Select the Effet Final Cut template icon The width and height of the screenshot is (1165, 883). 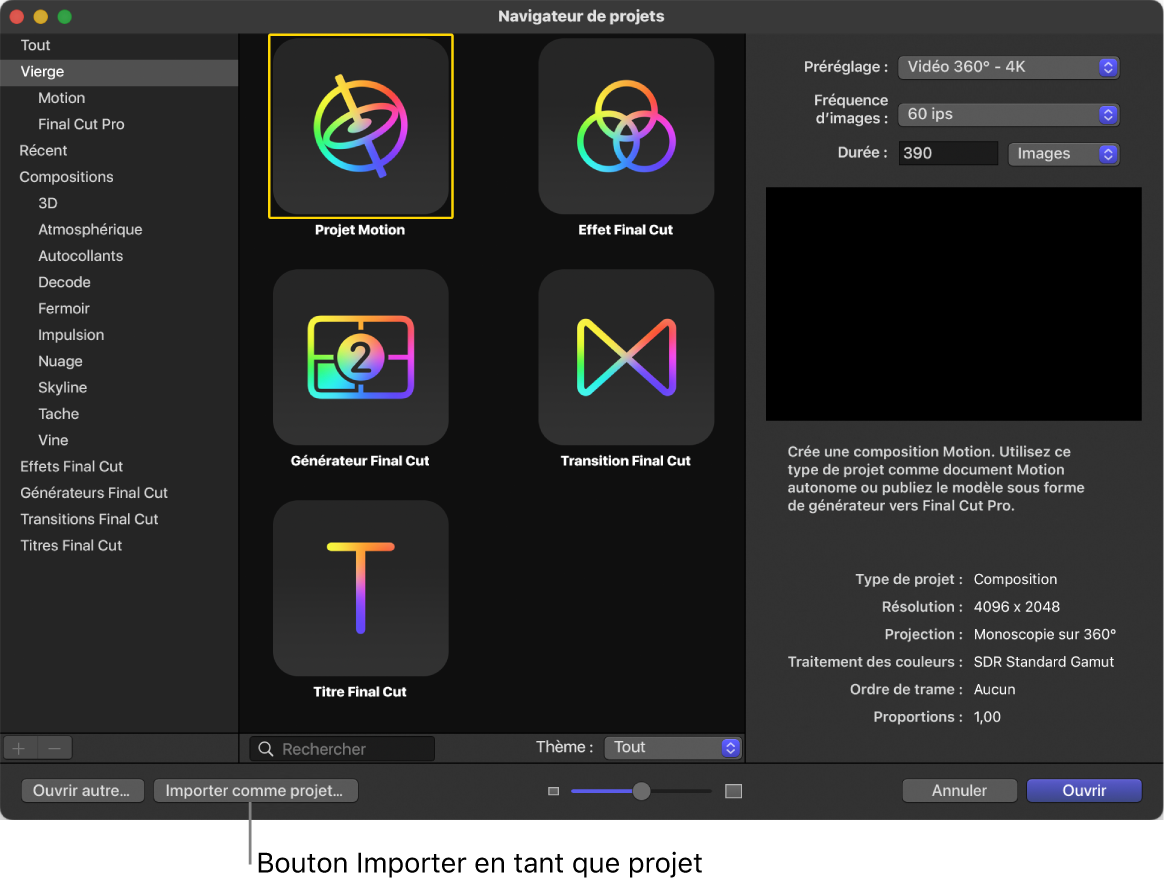click(x=626, y=126)
